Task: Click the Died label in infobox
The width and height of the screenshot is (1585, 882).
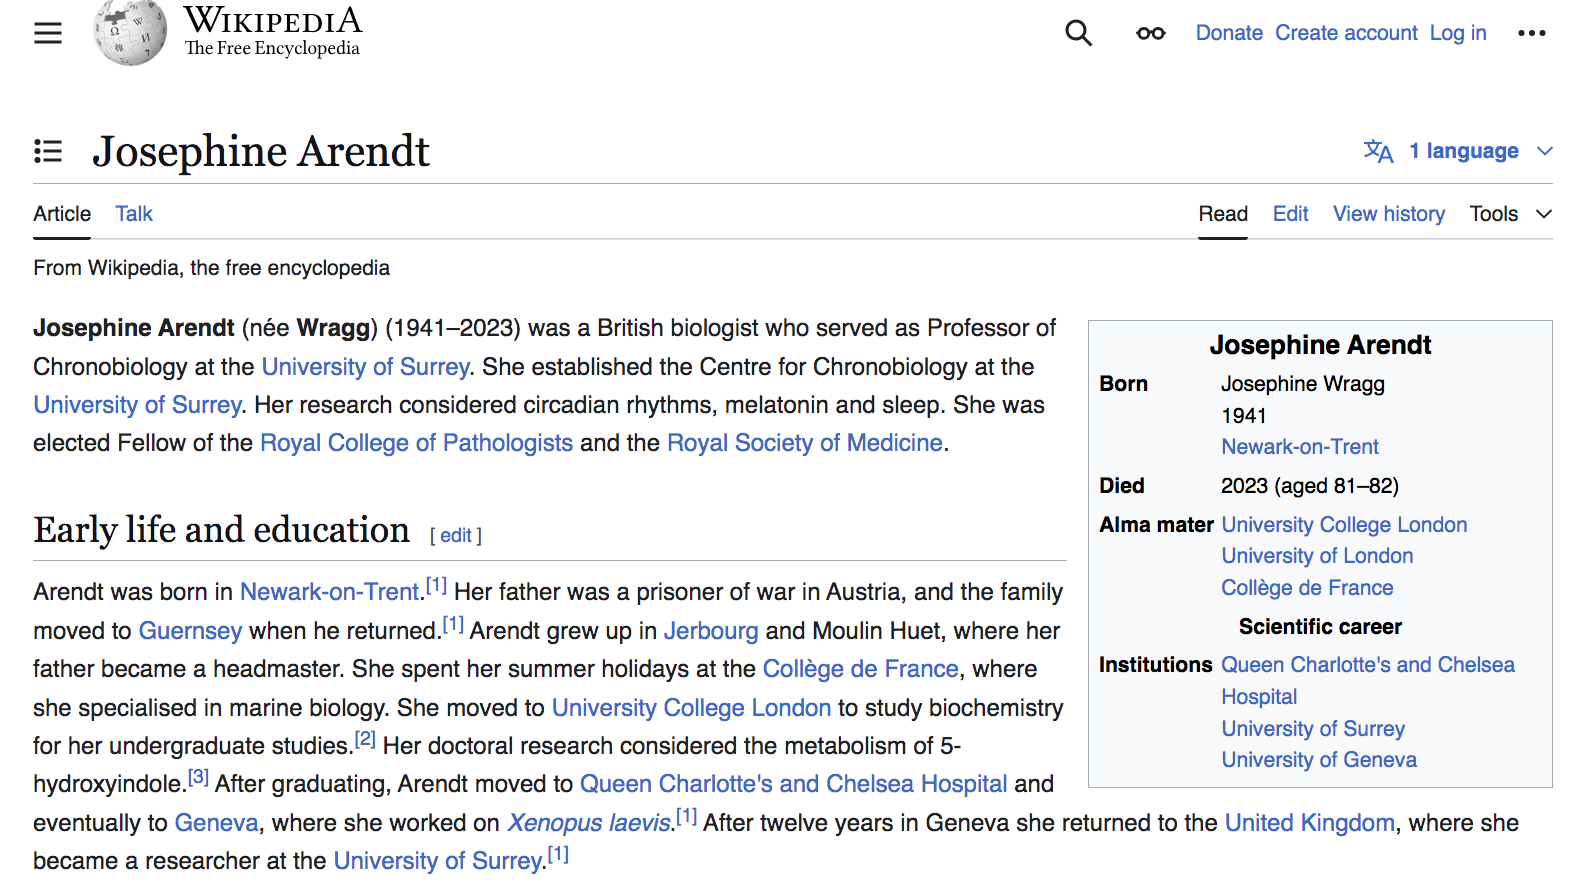Action: 1122,486
